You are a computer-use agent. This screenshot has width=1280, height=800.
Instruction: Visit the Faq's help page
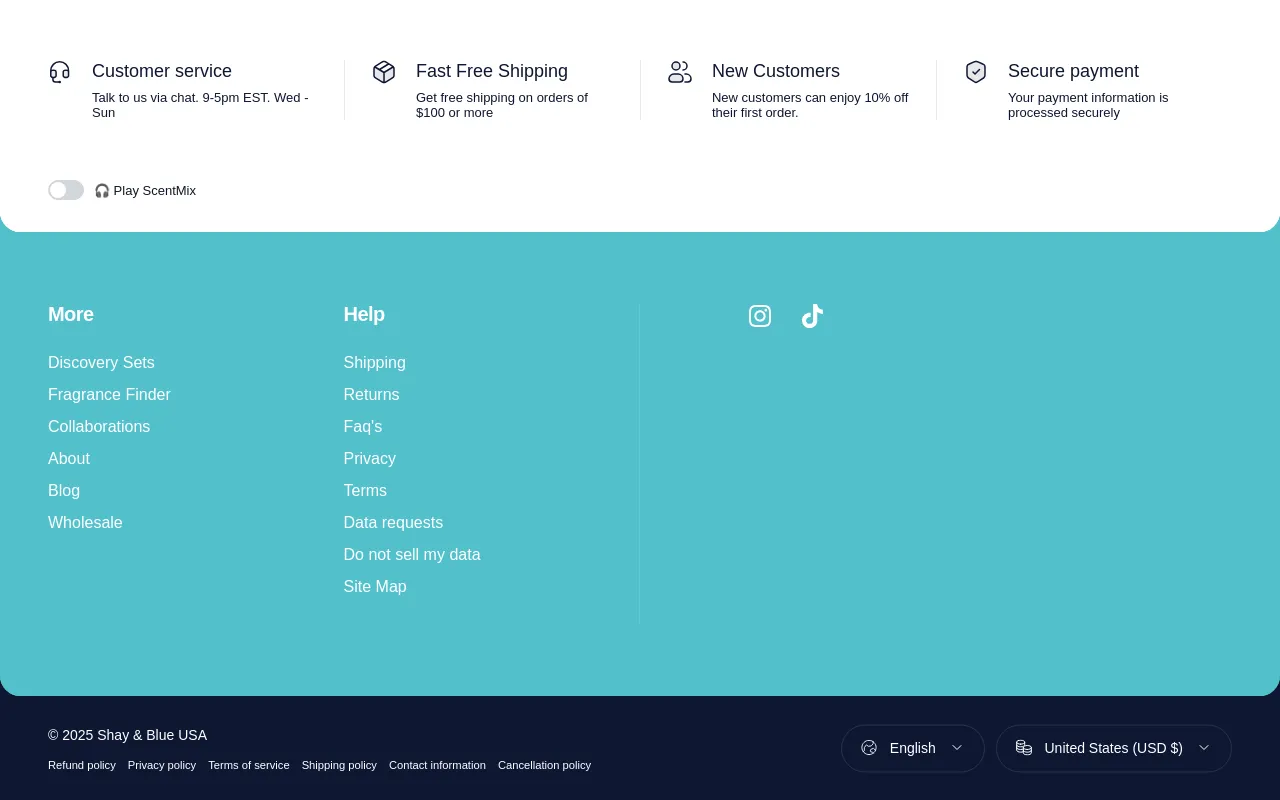(x=363, y=427)
